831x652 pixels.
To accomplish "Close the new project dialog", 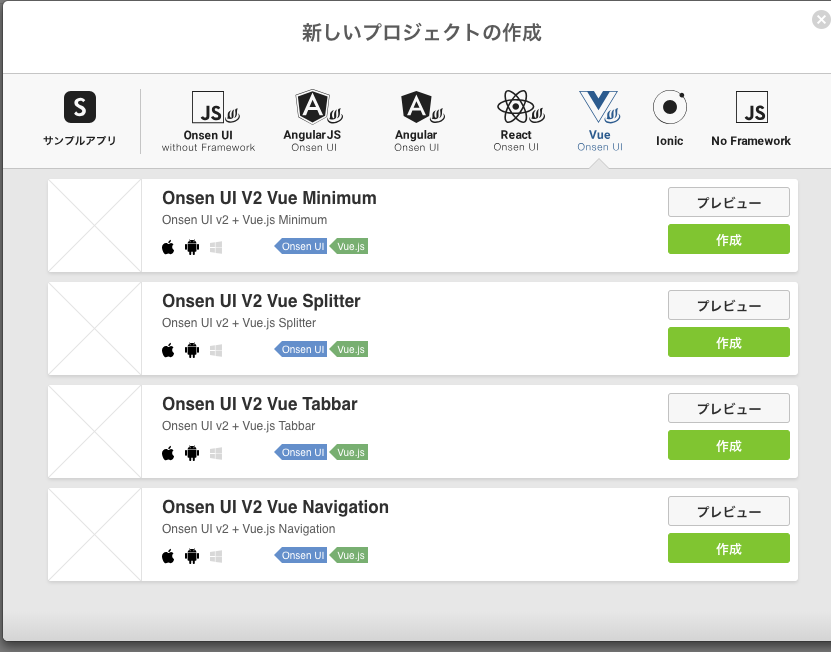I will 821,20.
